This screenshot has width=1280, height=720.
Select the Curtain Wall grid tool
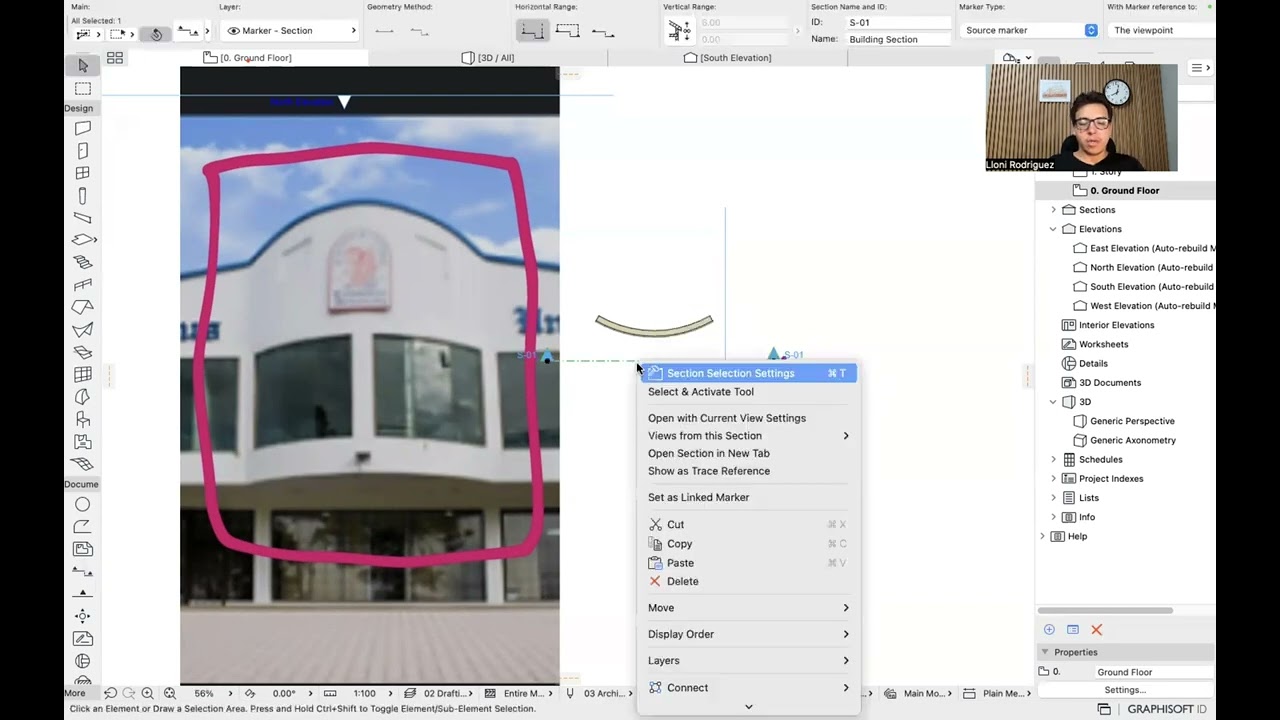[83, 375]
